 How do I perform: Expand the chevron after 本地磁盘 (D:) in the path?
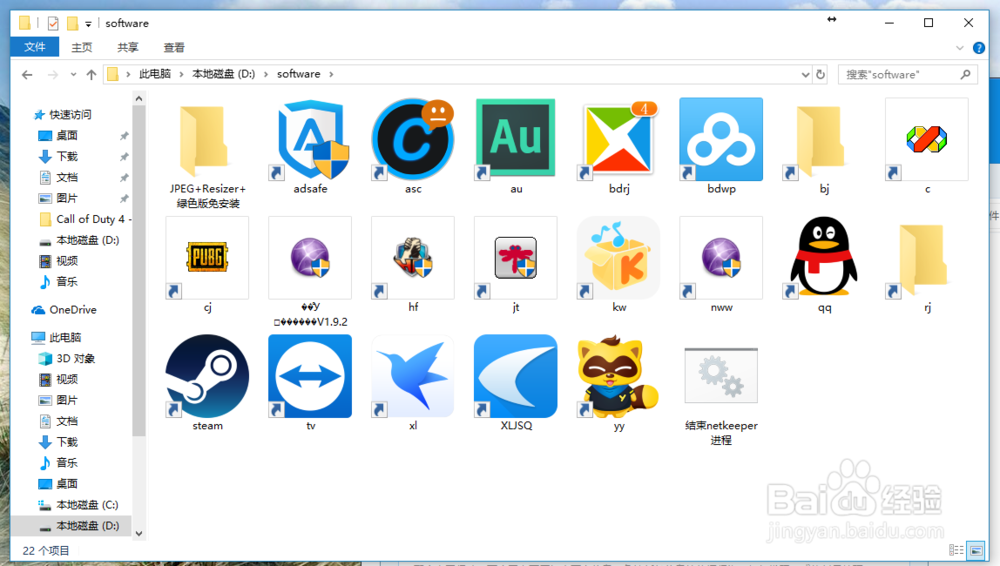click(x=266, y=75)
